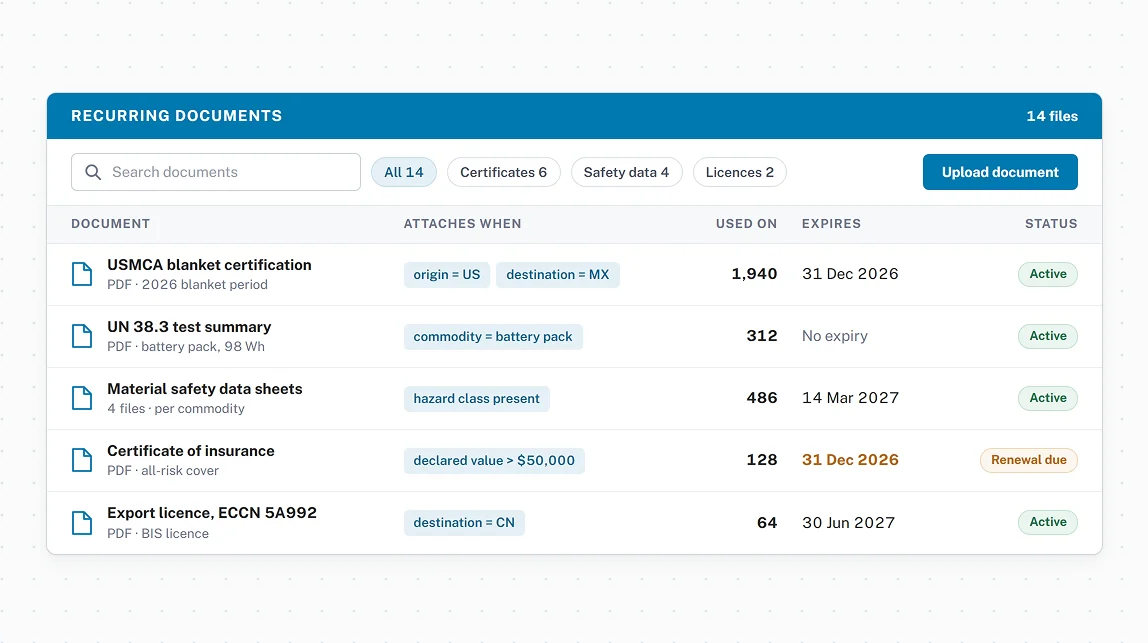Click the 14 files count in header
1148x643 pixels.
1052,116
